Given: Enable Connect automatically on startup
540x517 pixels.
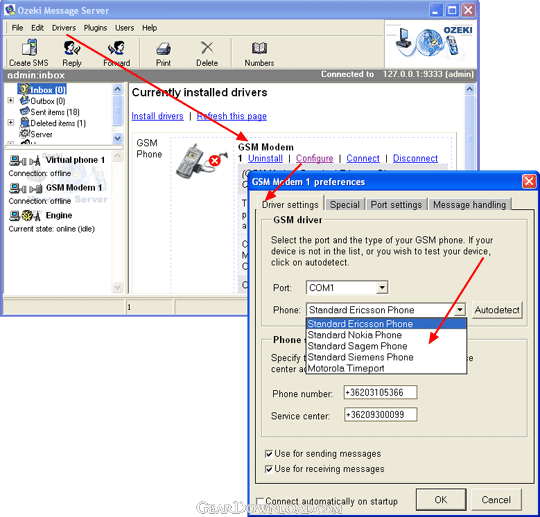Looking at the screenshot, I should (261, 501).
